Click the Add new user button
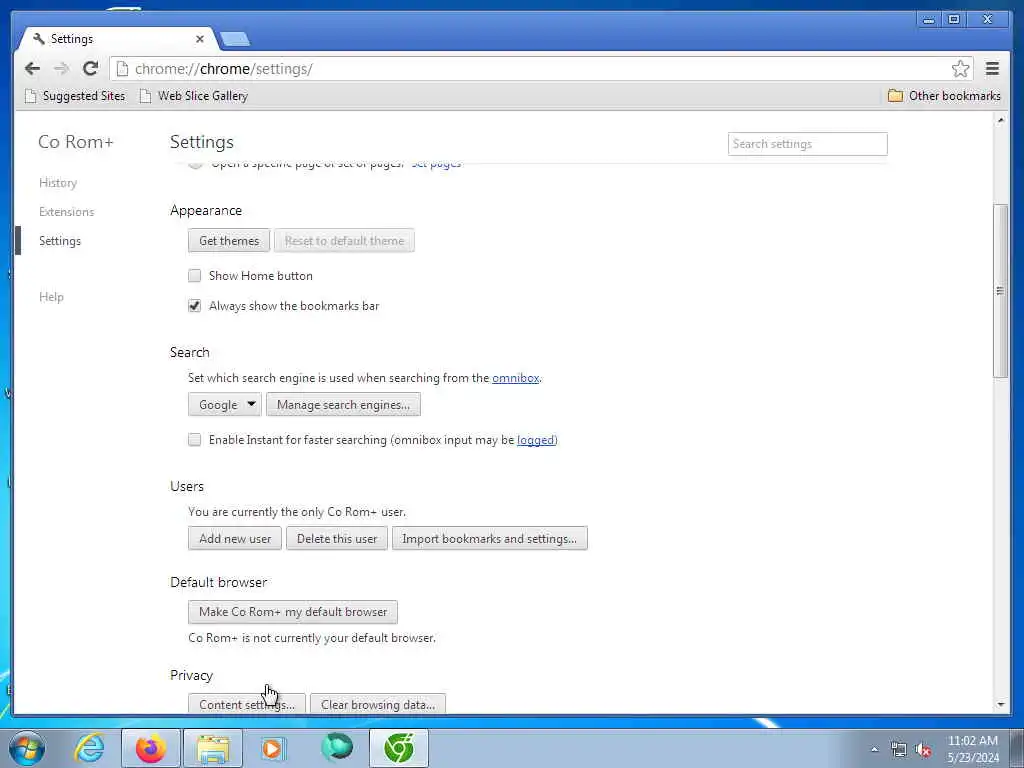Screen dimensions: 1024x768 [x=234, y=539]
